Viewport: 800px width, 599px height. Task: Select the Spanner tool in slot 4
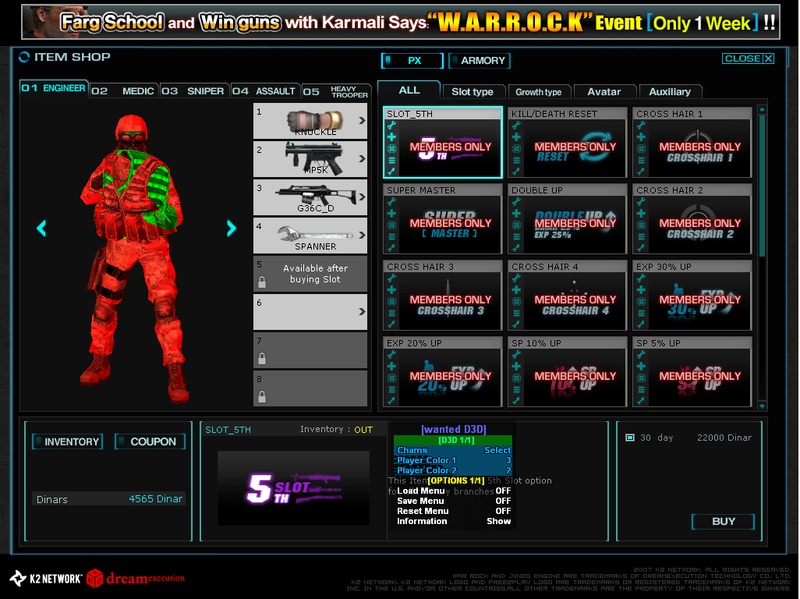pyautogui.click(x=310, y=236)
